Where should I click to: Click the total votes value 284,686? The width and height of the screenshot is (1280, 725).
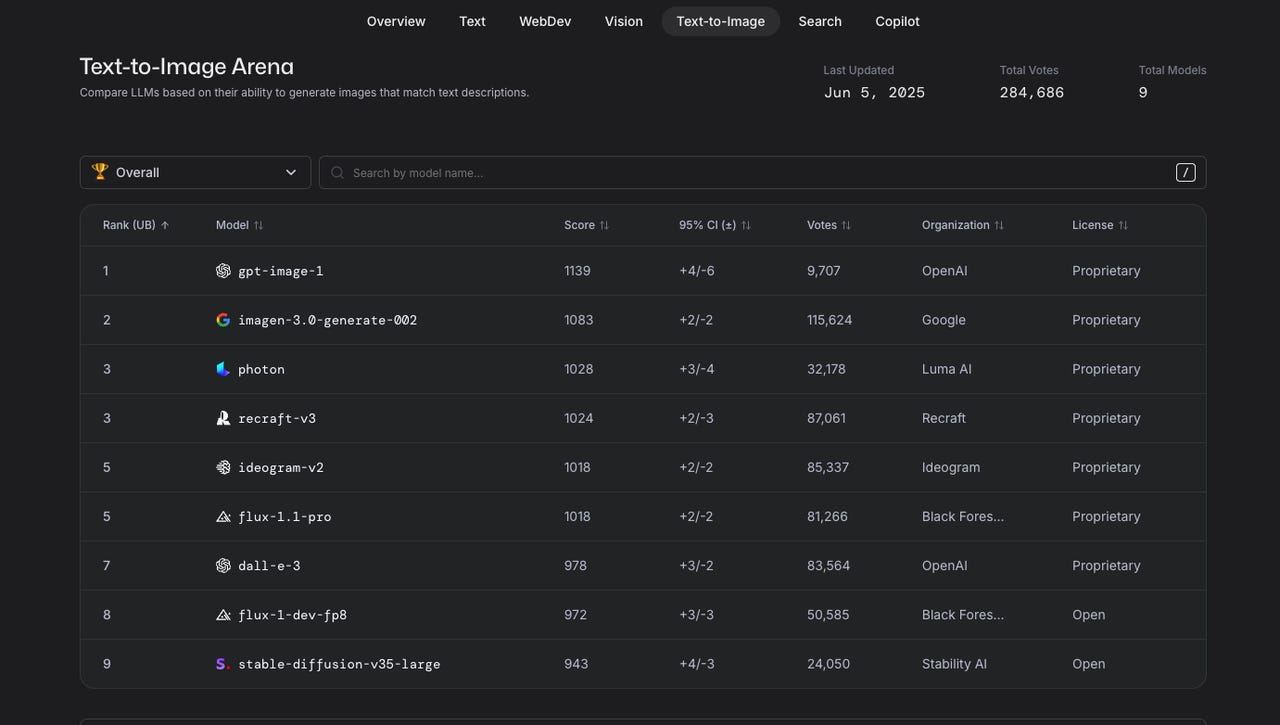point(1032,93)
